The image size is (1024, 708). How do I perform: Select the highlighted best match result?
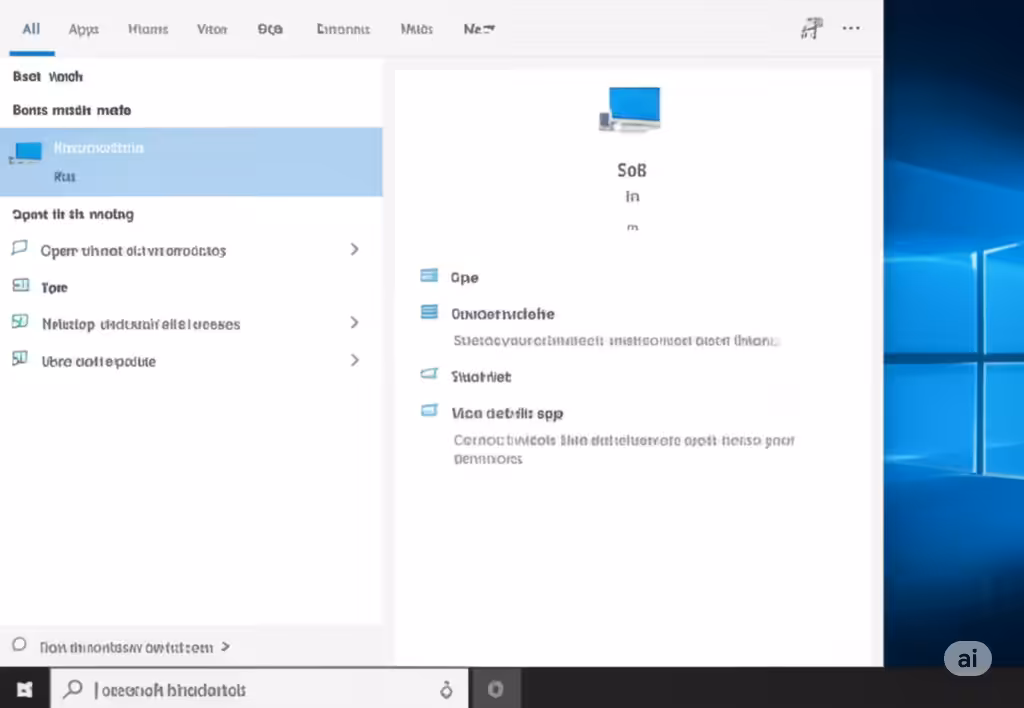pos(191,162)
